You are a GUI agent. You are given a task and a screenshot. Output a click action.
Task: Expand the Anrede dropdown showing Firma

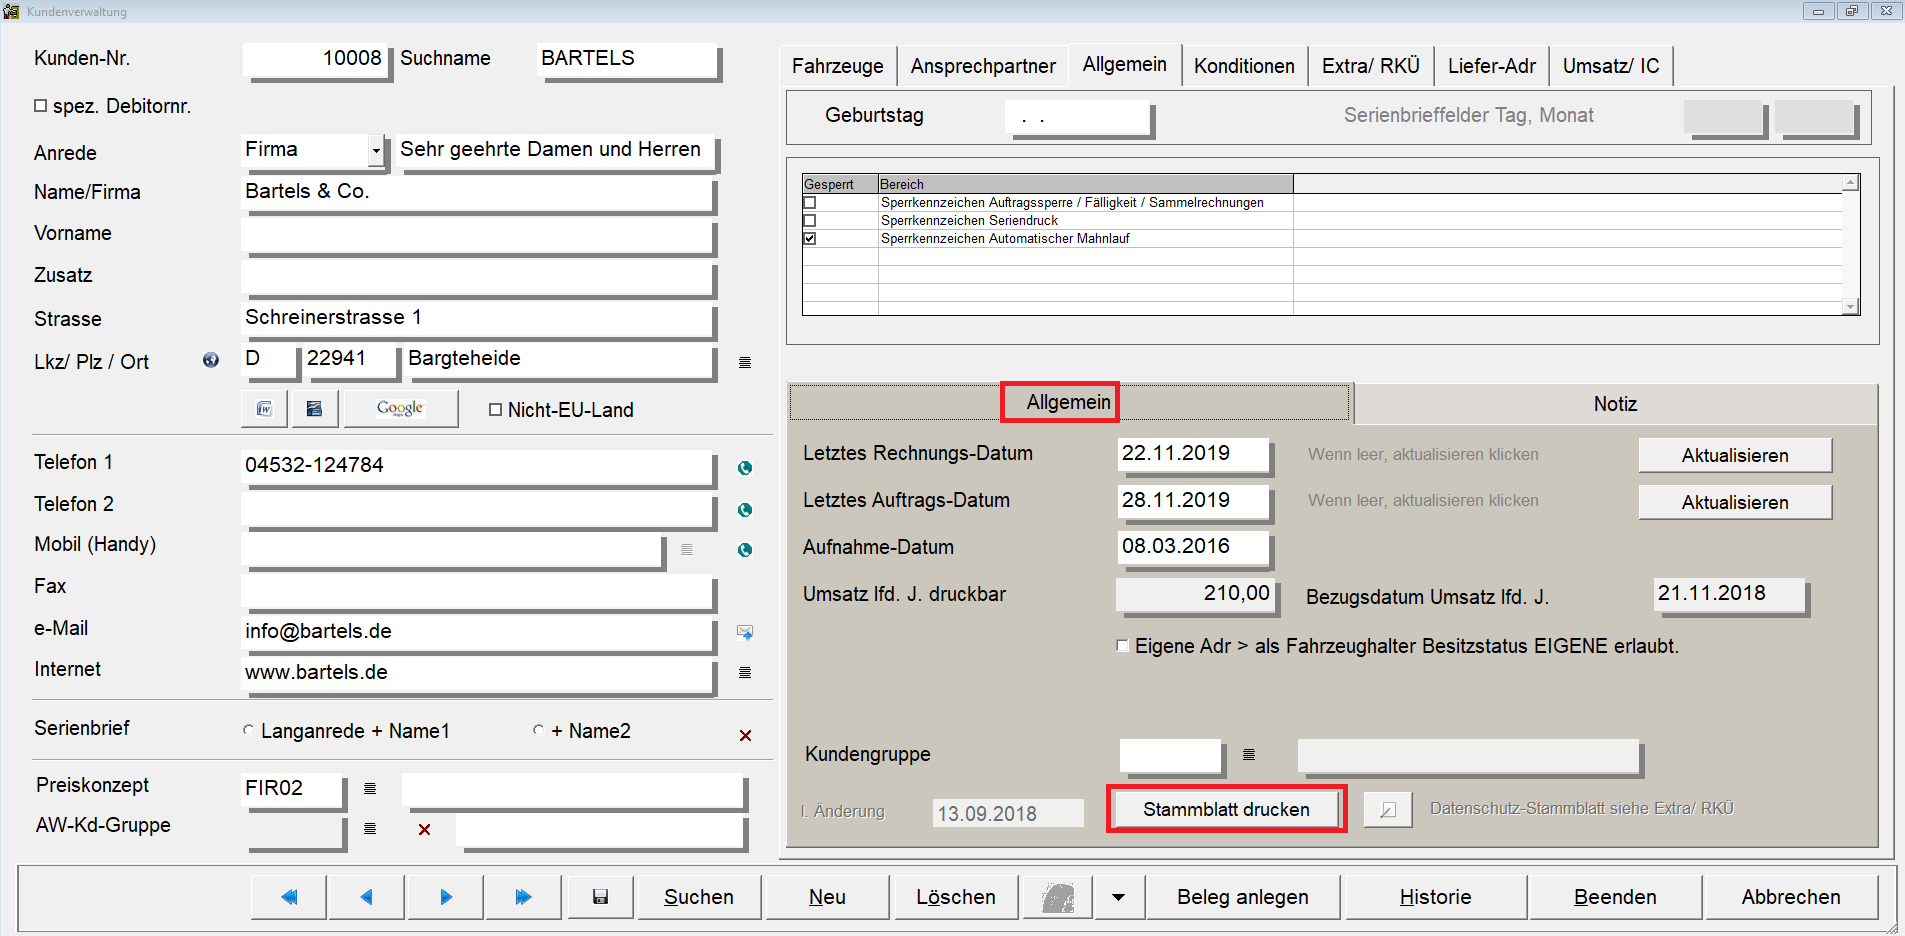point(376,151)
